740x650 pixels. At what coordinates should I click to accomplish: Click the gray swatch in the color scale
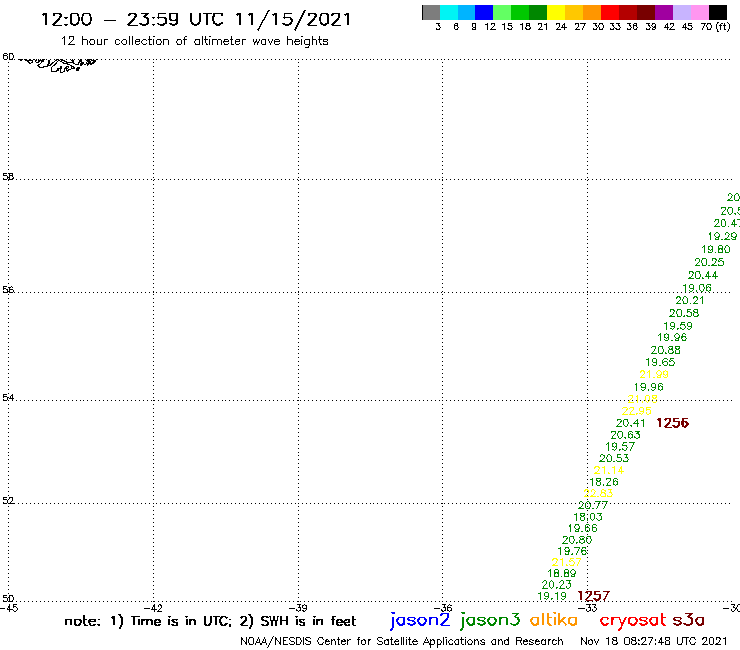click(431, 12)
